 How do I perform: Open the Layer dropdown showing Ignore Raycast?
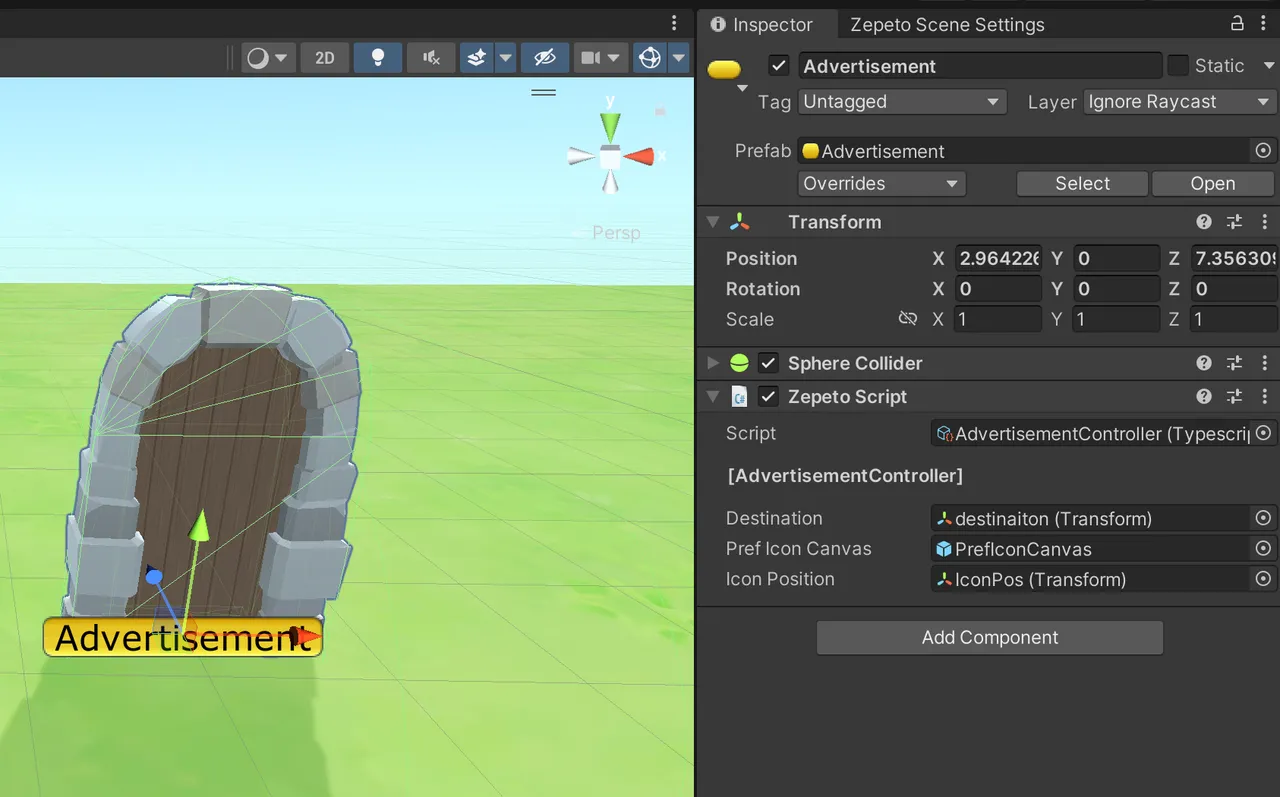(1179, 101)
